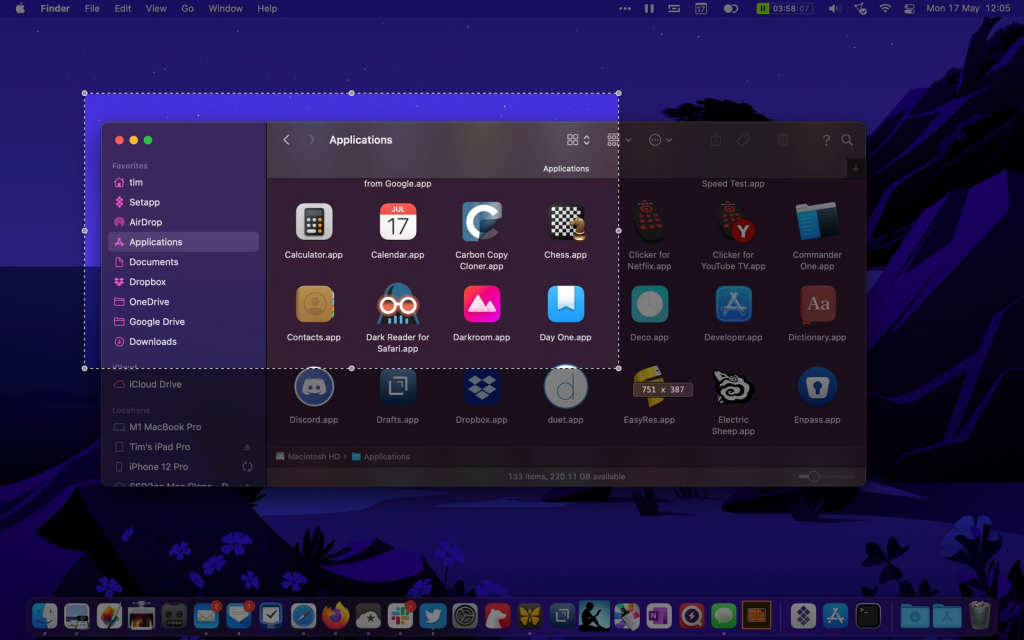This screenshot has width=1024, height=640.
Task: Select the Carbon Copy Cloner.app icon
Action: click(481, 222)
